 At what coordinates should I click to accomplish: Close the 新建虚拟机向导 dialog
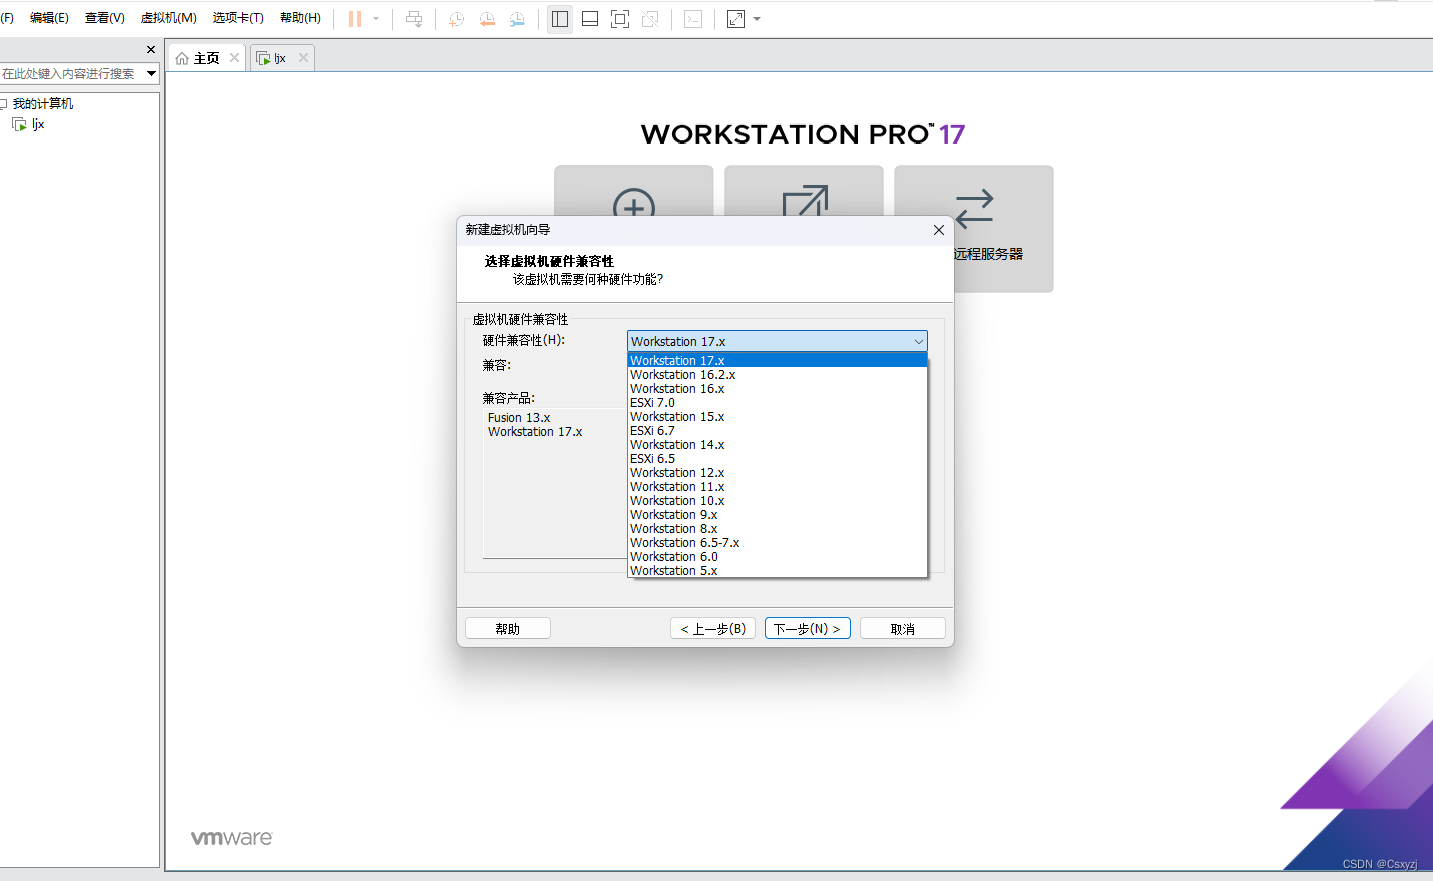click(938, 230)
